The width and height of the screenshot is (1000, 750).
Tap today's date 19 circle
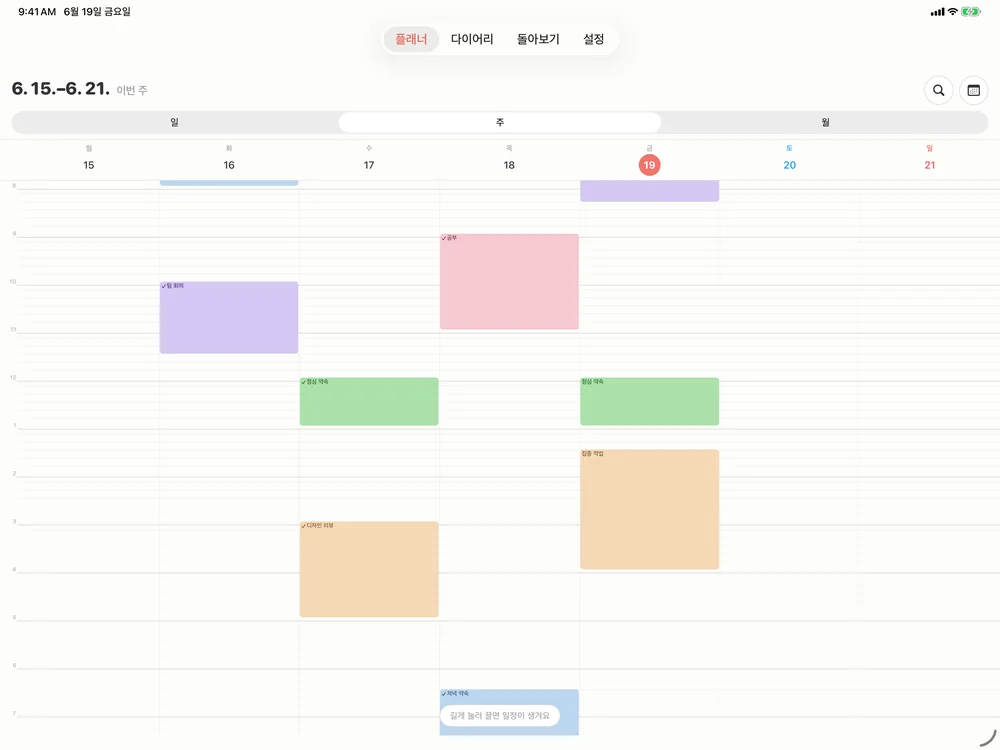(x=649, y=165)
